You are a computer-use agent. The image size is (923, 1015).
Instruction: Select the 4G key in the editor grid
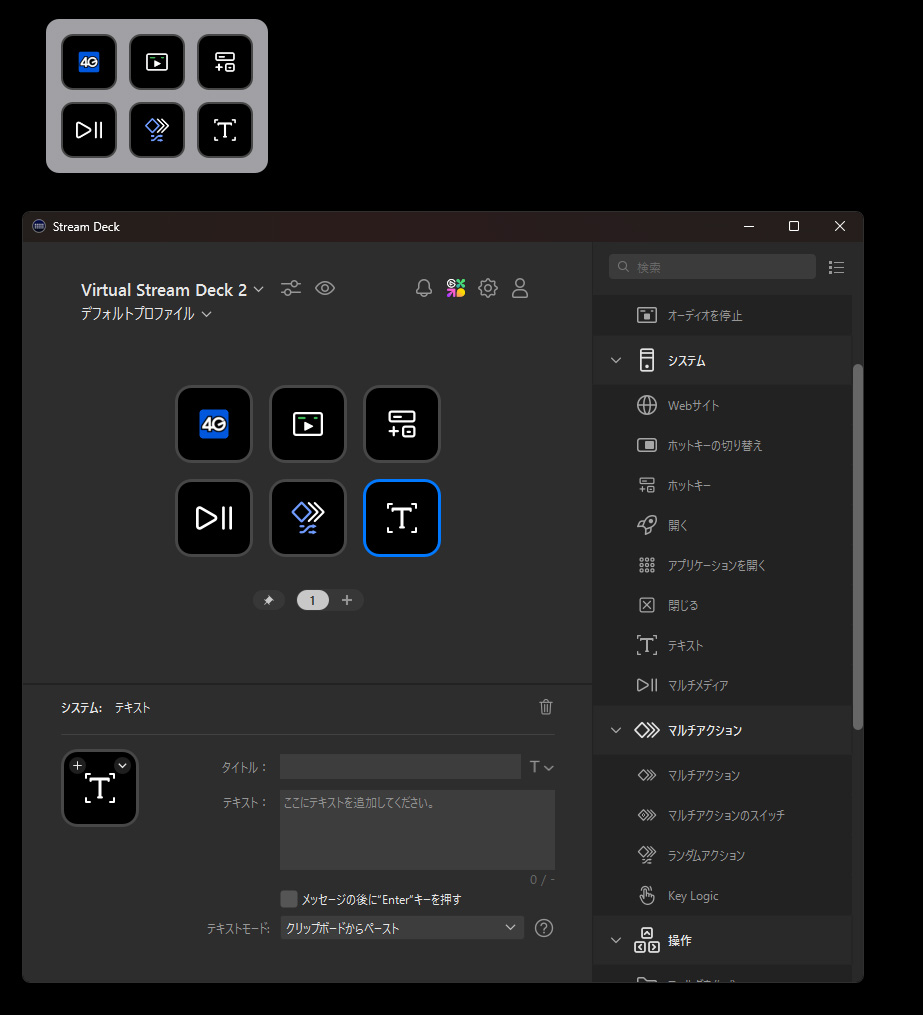[x=214, y=424]
